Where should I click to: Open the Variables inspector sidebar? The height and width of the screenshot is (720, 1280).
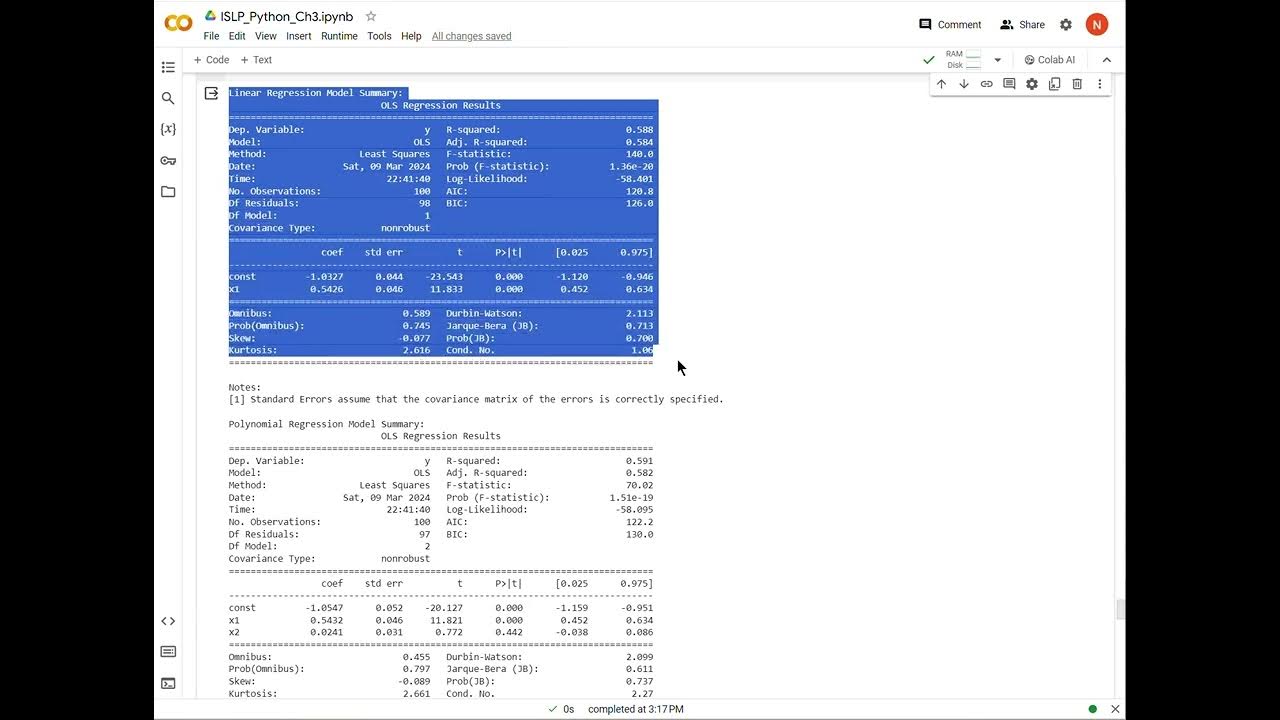coord(168,129)
